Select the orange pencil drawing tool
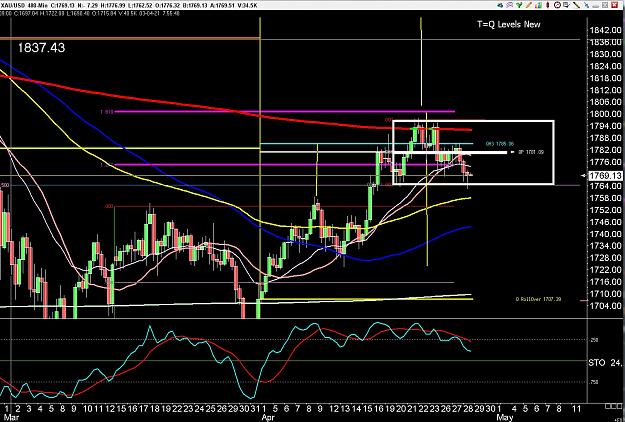This screenshot has height=422, width=625. click(529, 5)
